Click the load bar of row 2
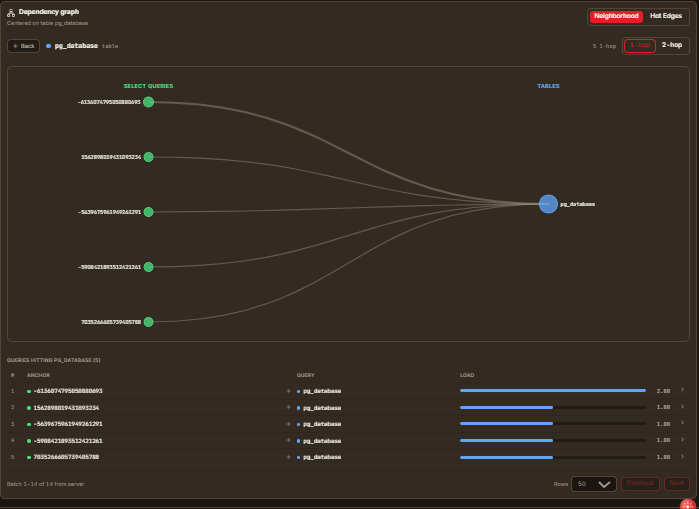 coord(553,407)
